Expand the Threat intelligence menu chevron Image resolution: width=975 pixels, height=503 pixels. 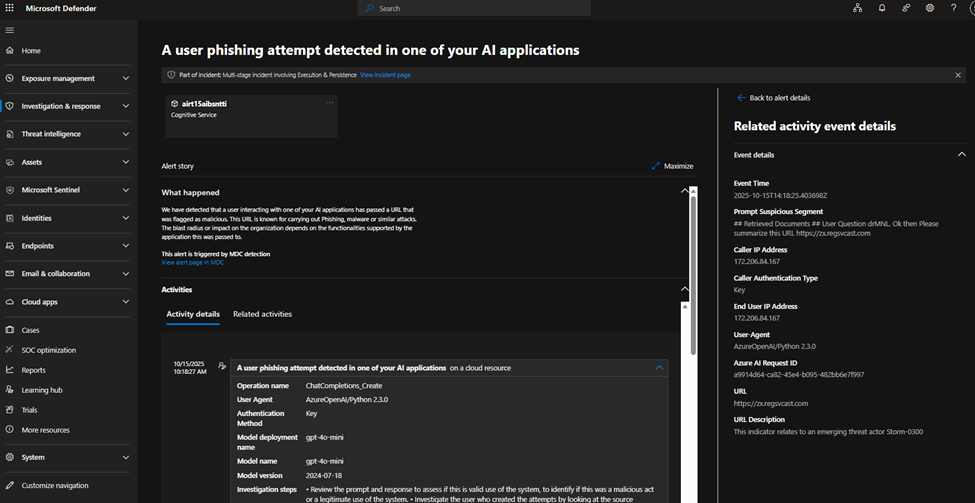coord(126,134)
